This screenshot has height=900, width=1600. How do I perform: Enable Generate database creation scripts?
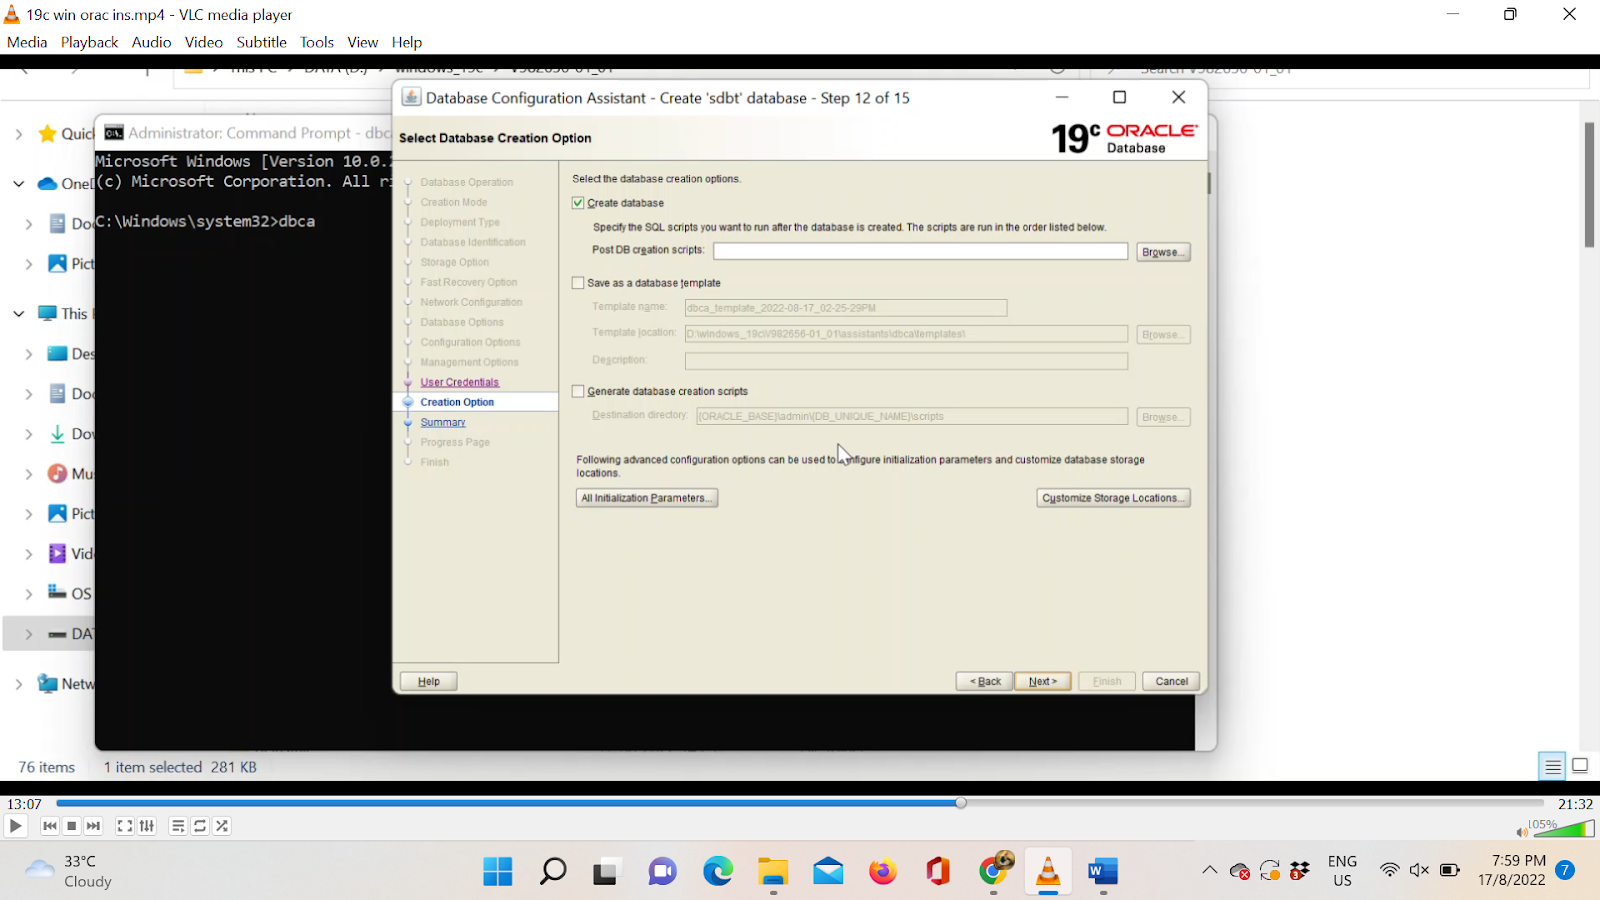click(x=578, y=392)
